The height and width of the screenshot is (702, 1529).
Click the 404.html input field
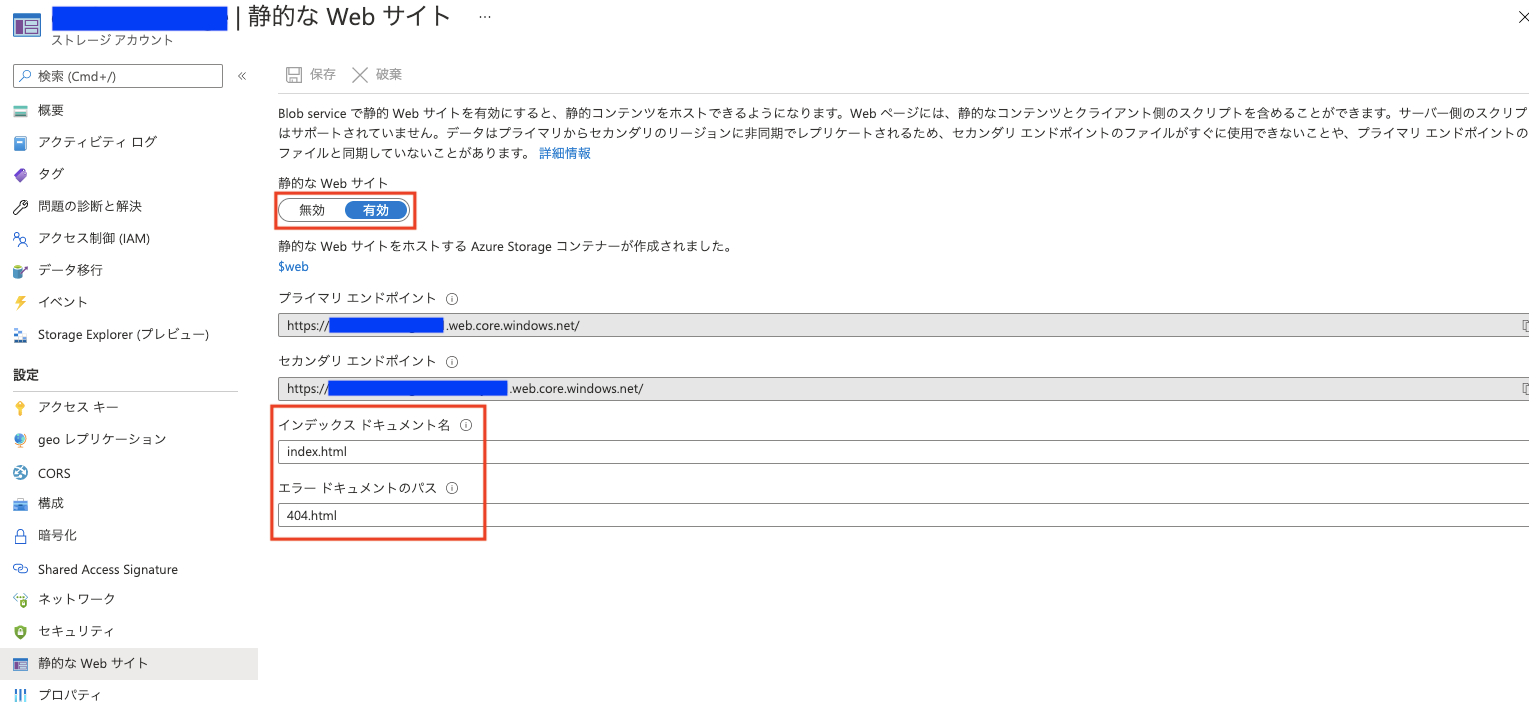click(x=903, y=516)
